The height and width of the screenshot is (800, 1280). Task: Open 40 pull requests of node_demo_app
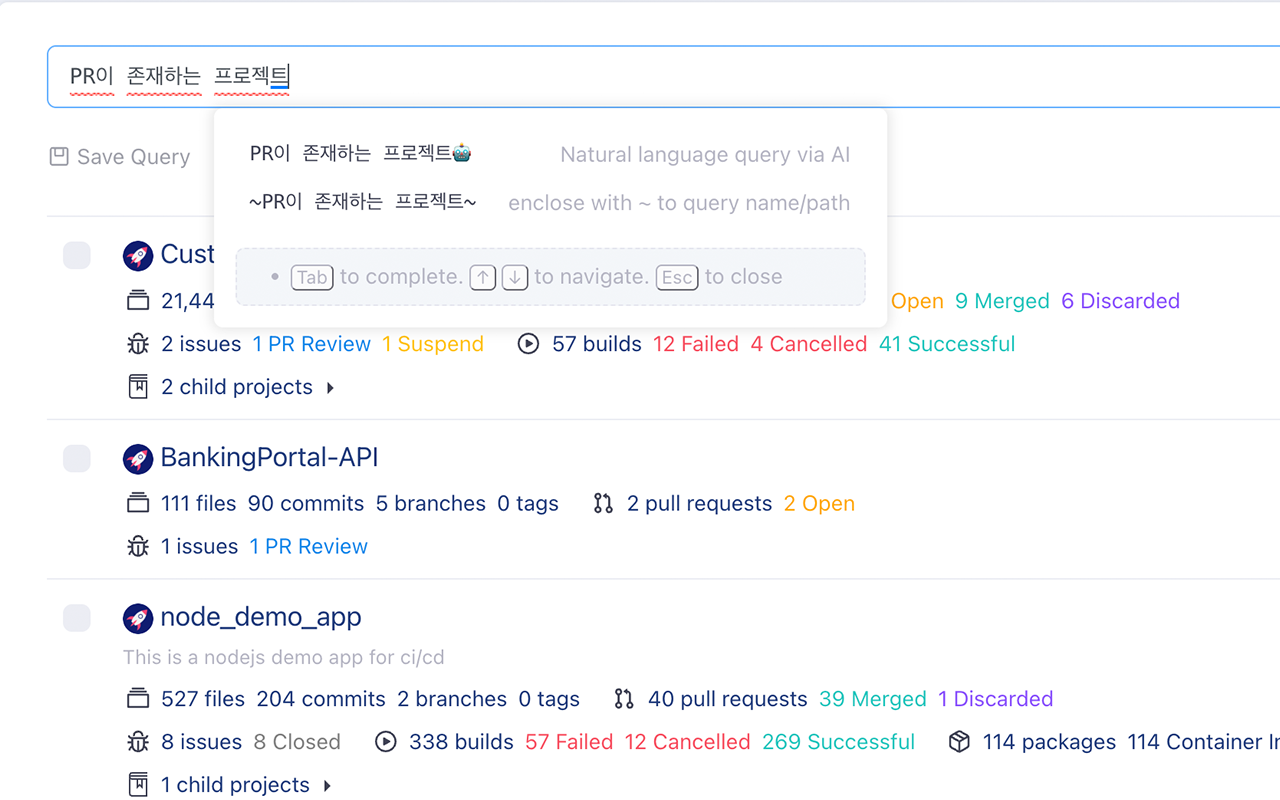727,699
